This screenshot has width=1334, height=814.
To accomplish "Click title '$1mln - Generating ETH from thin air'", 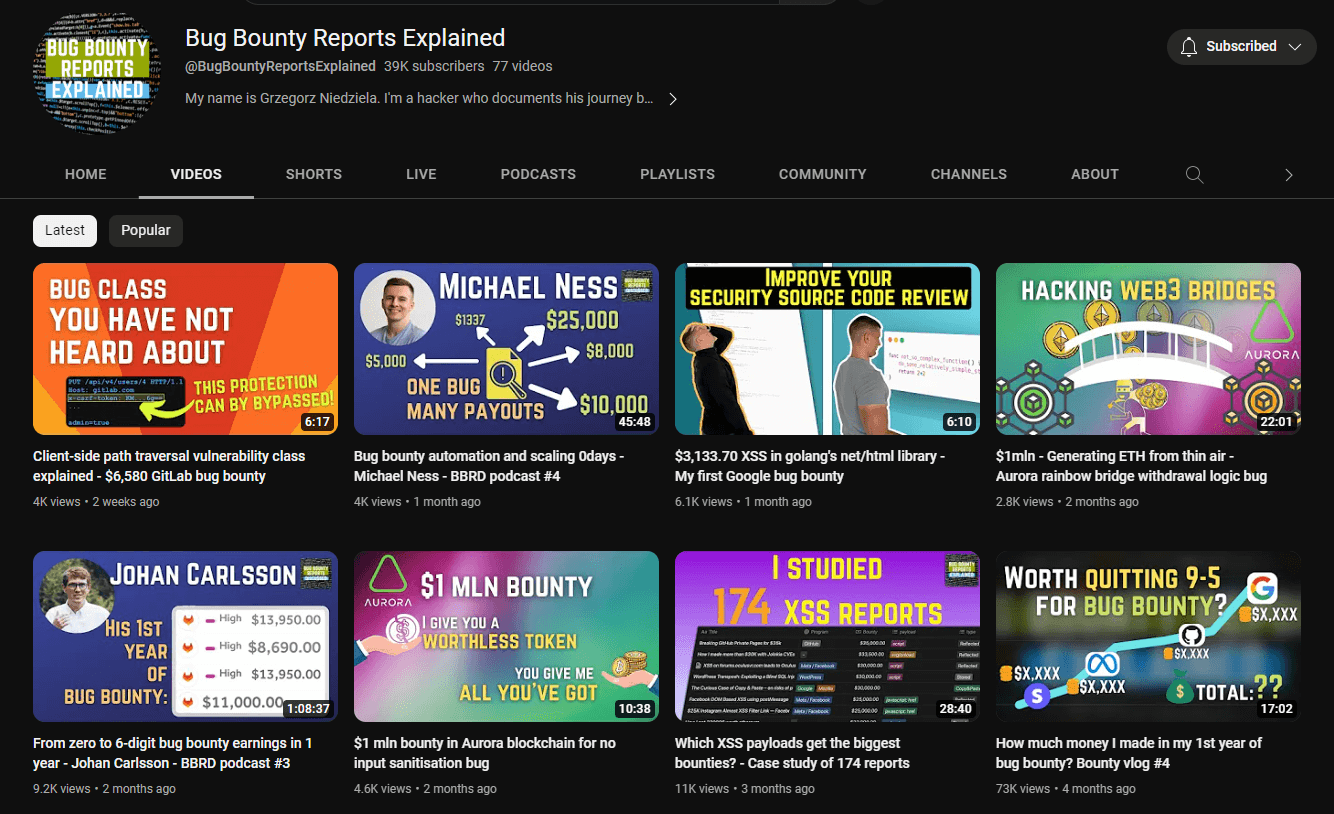I will (x=1134, y=466).
